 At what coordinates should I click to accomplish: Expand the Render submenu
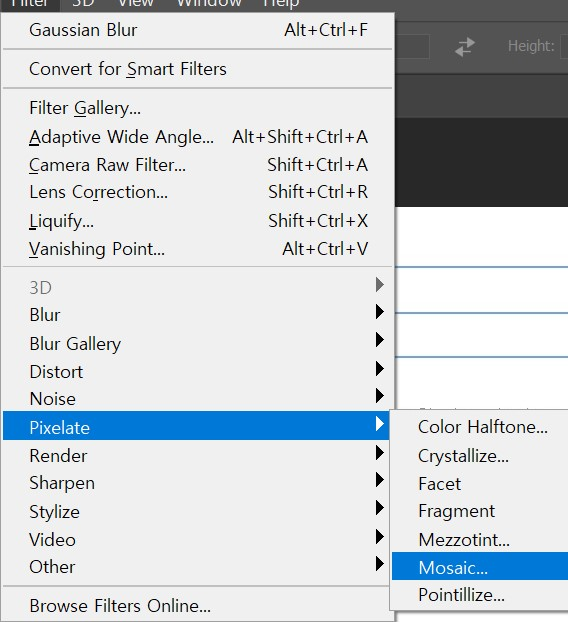pyautogui.click(x=196, y=456)
